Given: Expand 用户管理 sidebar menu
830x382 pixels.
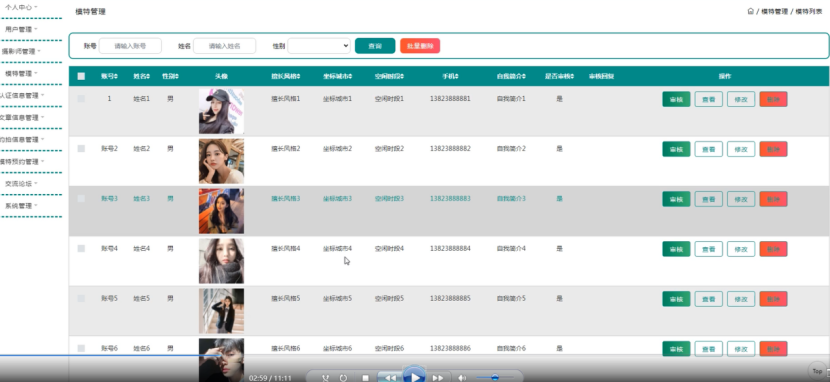Looking at the screenshot, I should click(x=21, y=29).
